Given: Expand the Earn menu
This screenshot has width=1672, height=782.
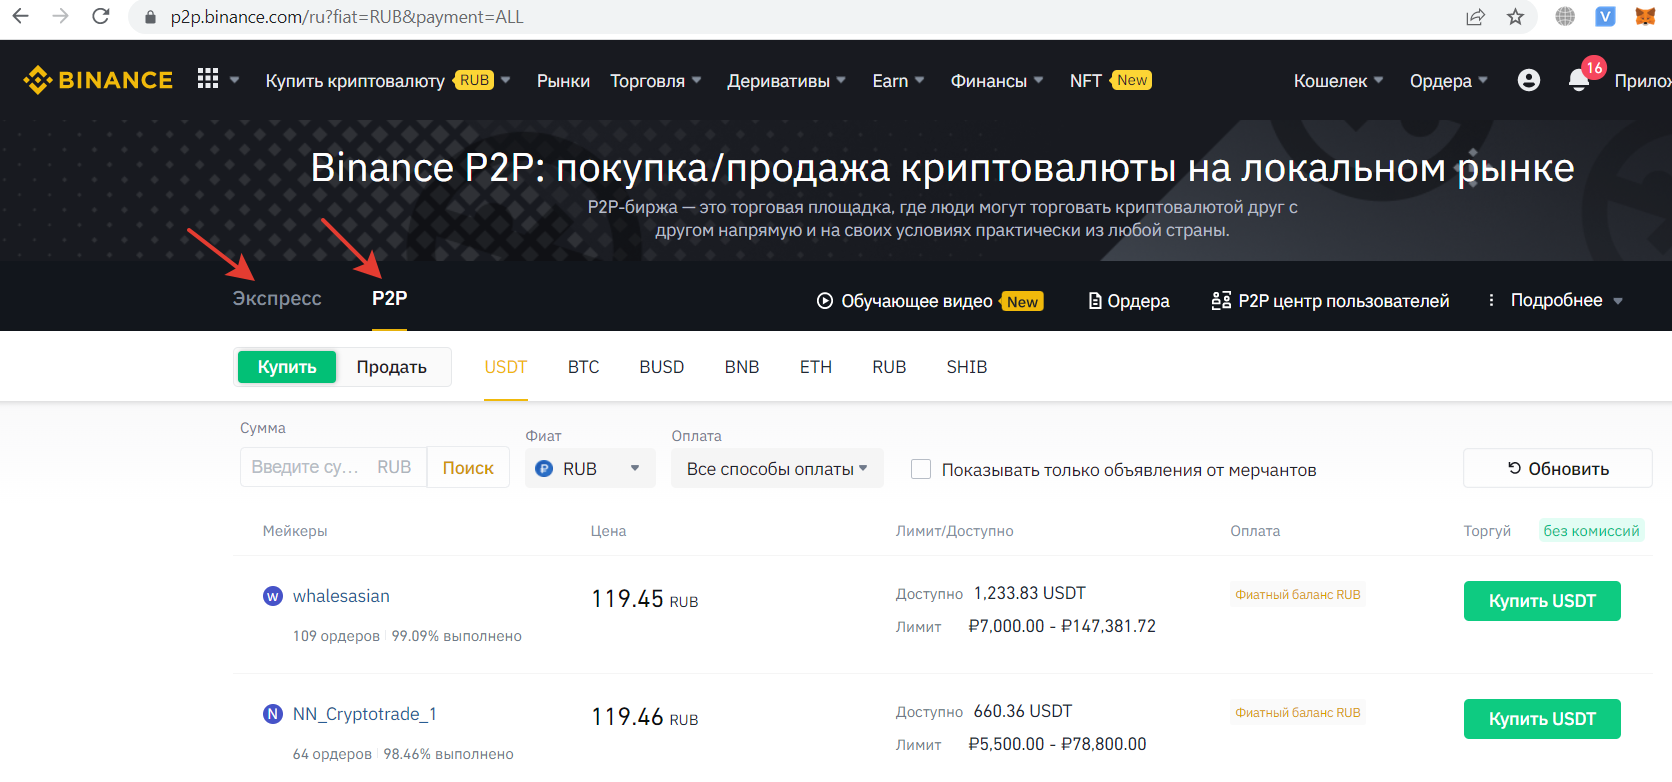Looking at the screenshot, I should [898, 81].
